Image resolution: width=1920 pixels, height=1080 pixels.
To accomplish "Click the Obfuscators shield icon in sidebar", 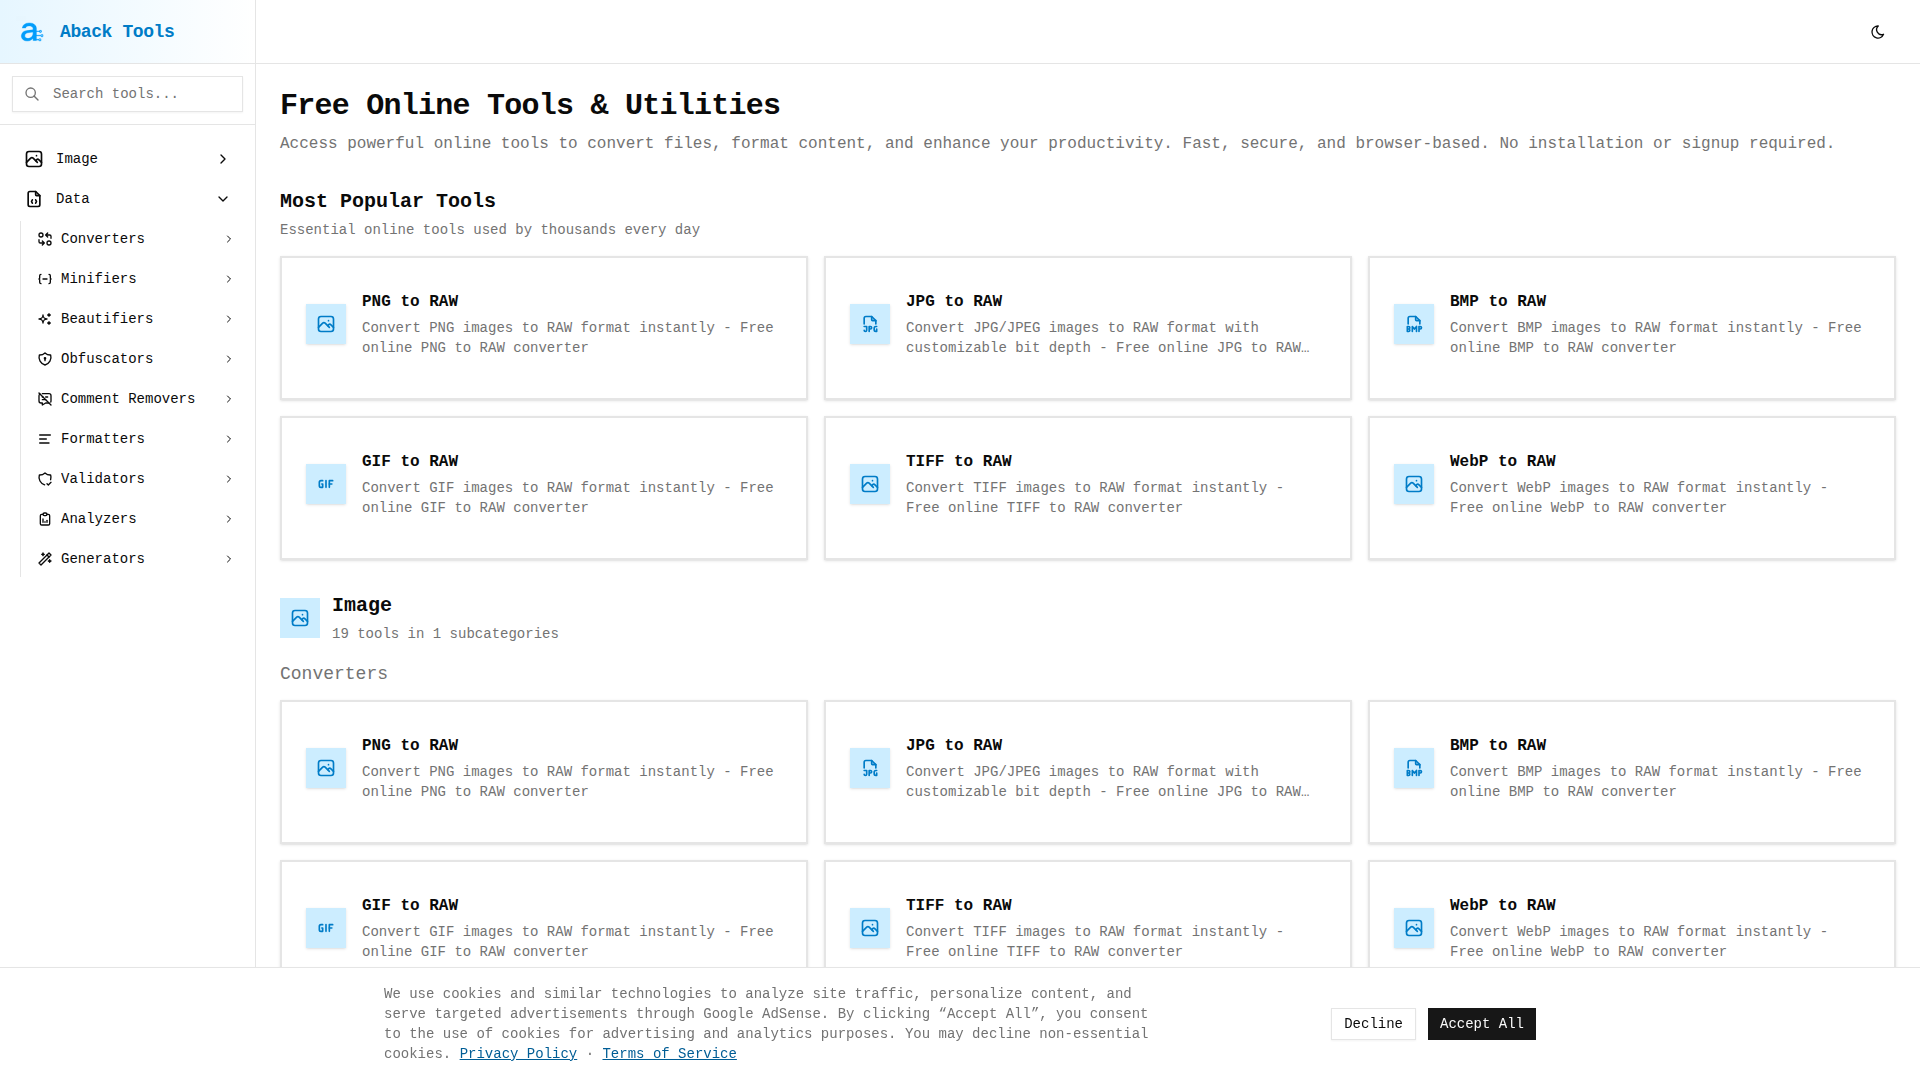I will tap(45, 359).
